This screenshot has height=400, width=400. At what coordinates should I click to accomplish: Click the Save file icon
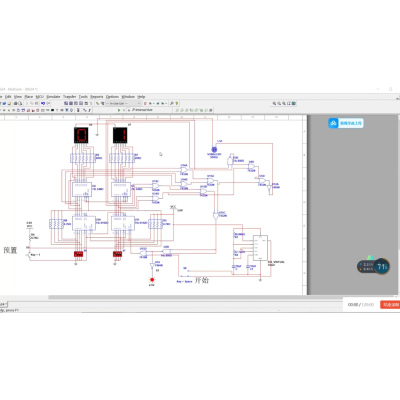point(9,103)
